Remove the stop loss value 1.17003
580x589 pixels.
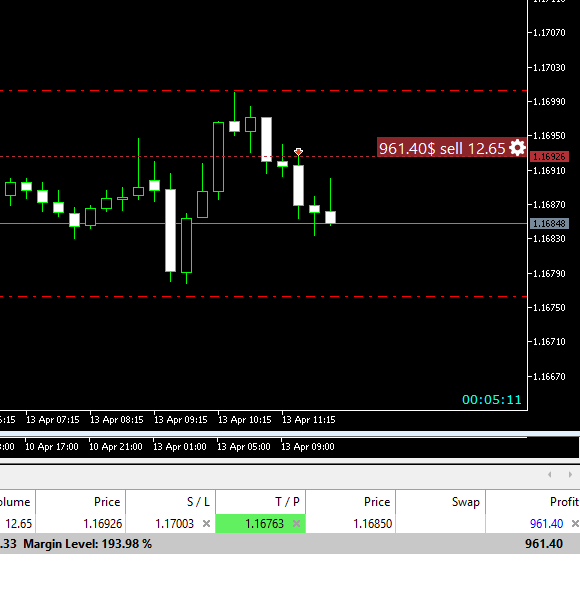pos(206,523)
